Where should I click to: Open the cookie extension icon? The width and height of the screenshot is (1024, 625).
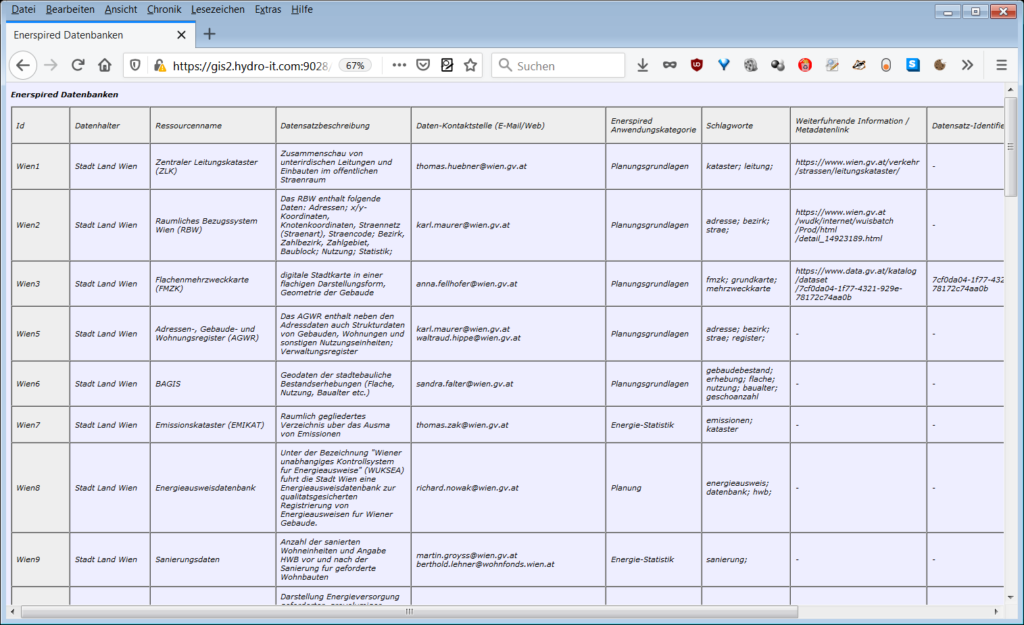click(x=940, y=65)
